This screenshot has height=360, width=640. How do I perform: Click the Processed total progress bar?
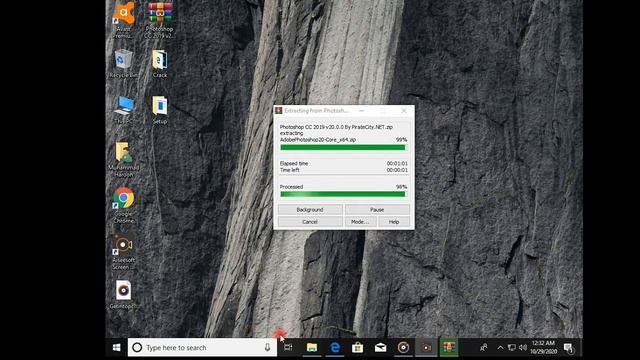[x=343, y=194]
